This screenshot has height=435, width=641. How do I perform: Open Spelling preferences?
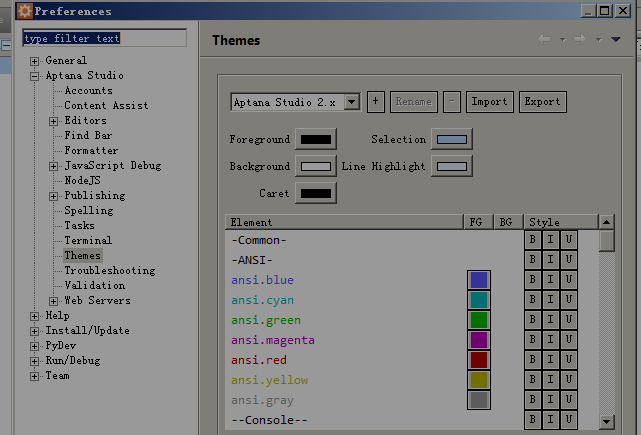[x=89, y=211]
